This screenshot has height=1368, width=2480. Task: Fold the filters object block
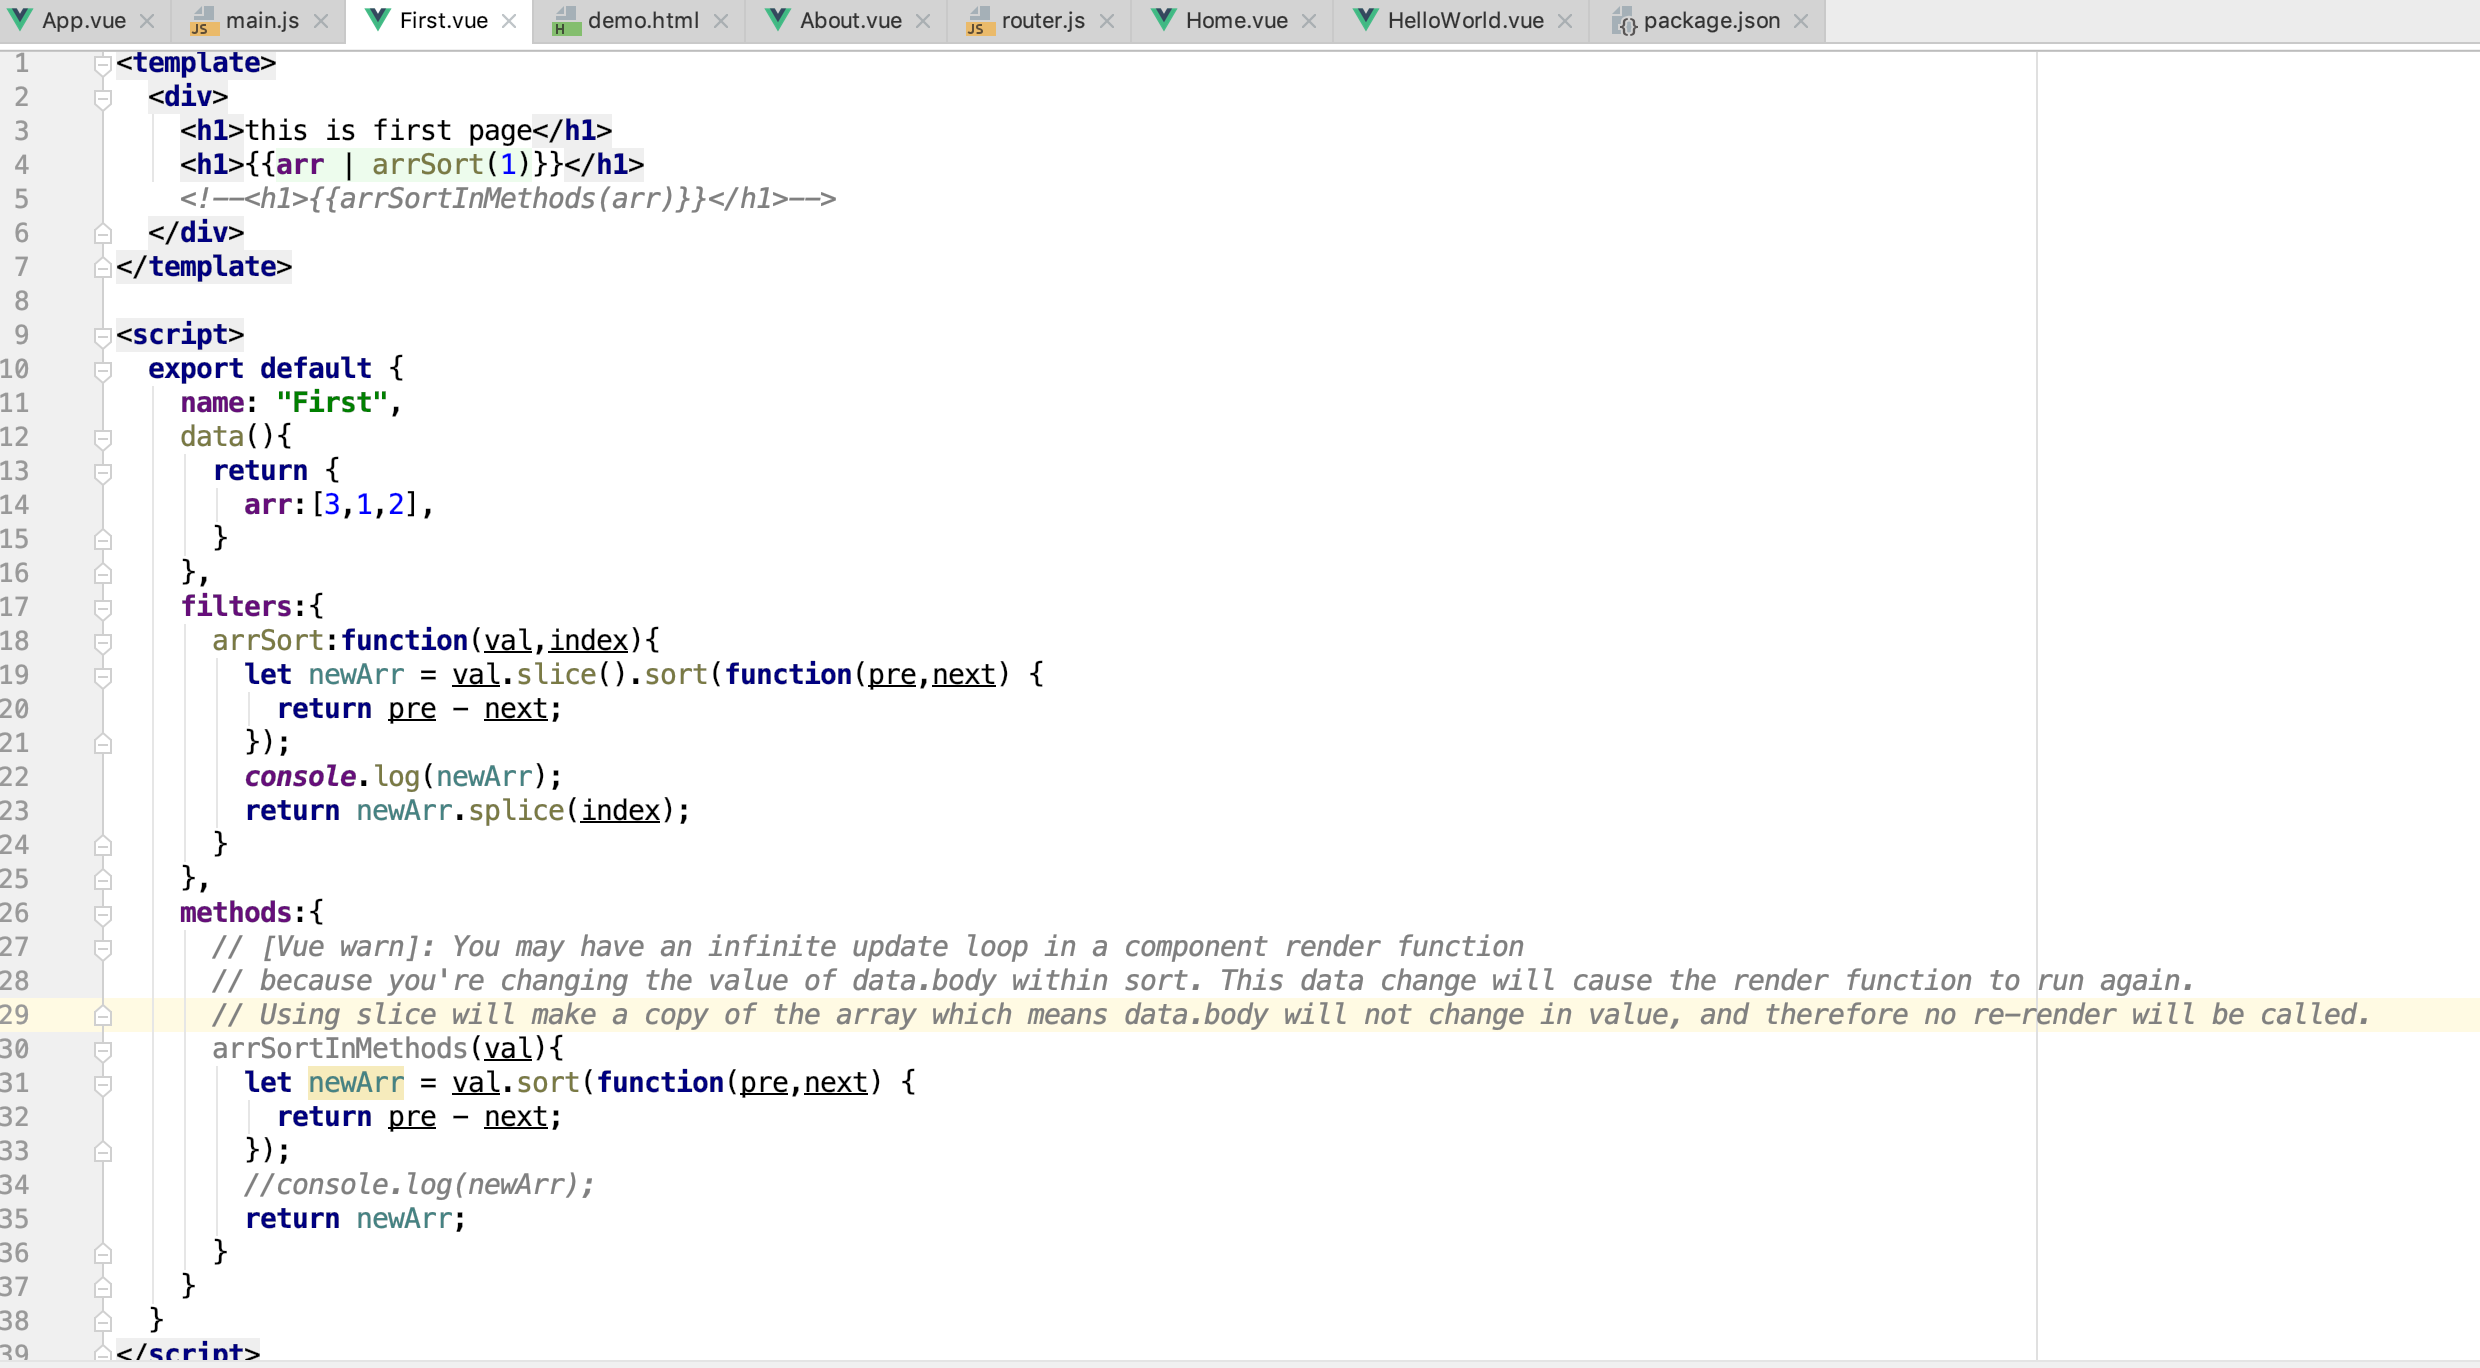(102, 608)
